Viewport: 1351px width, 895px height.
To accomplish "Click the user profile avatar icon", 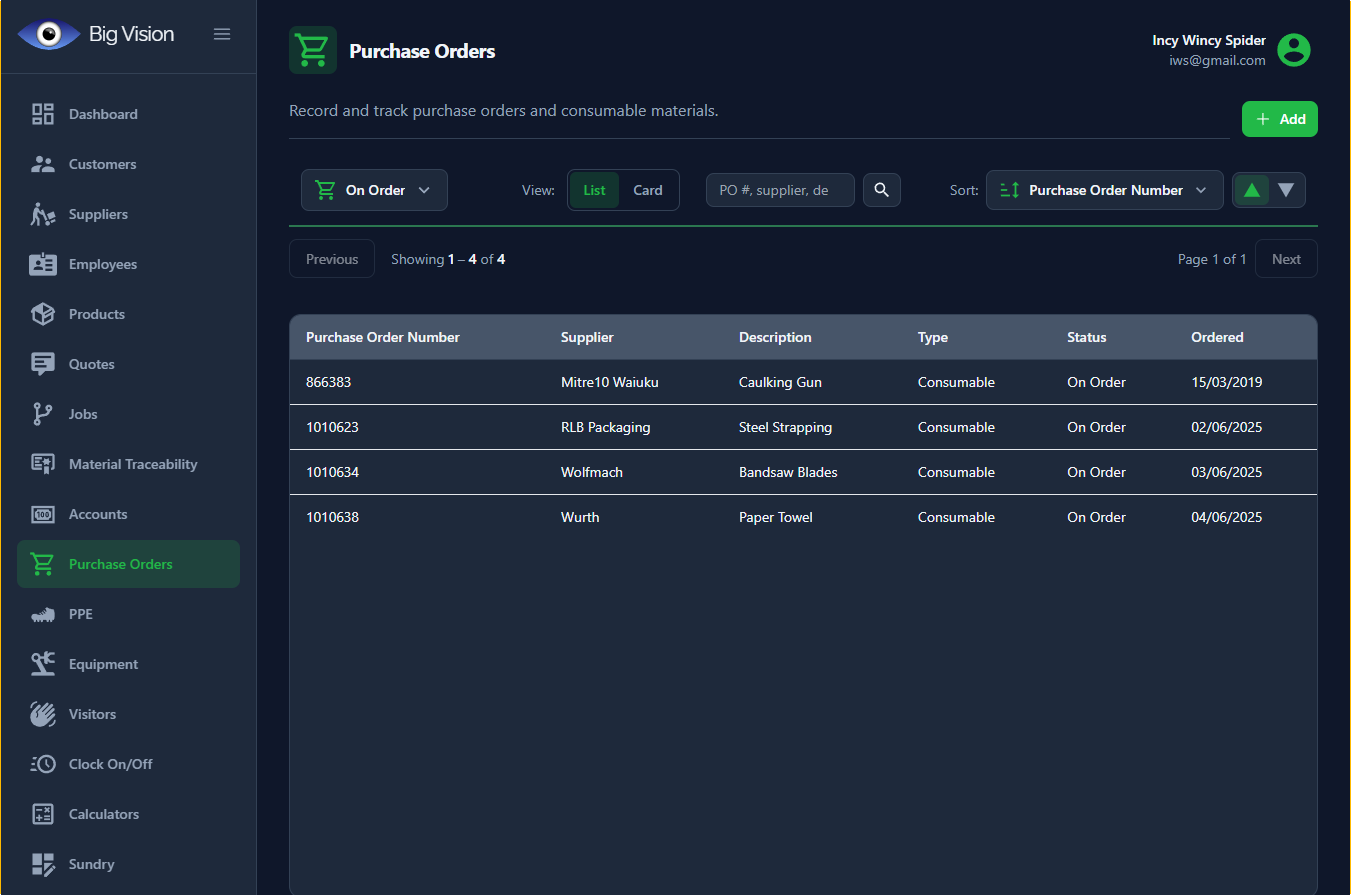I will (1293, 50).
